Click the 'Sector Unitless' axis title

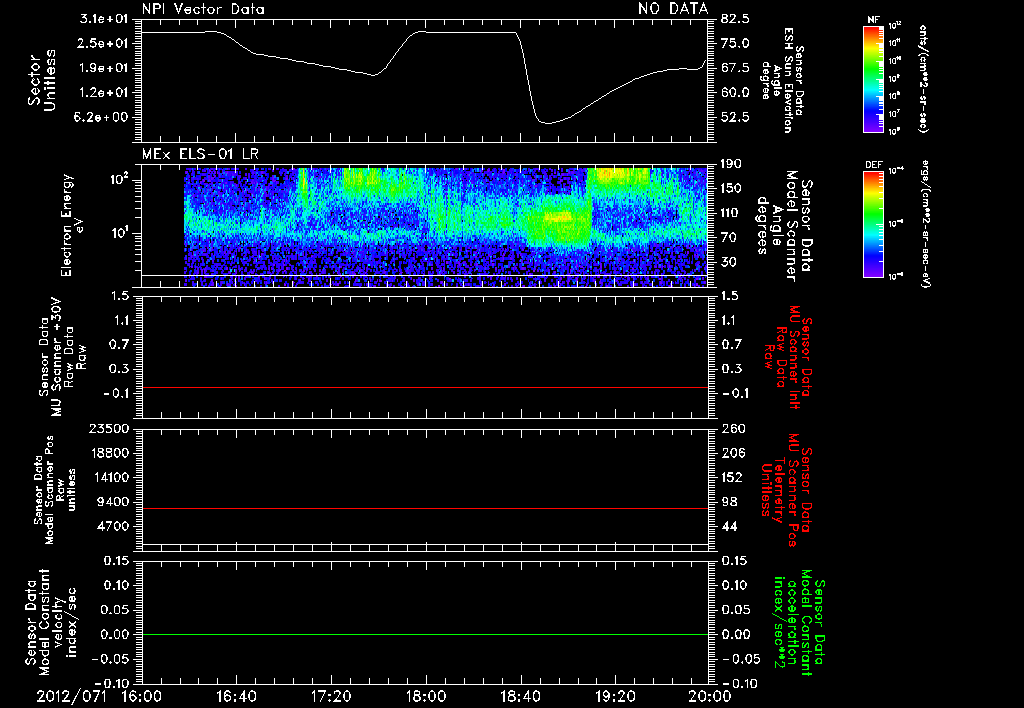[x=42, y=80]
